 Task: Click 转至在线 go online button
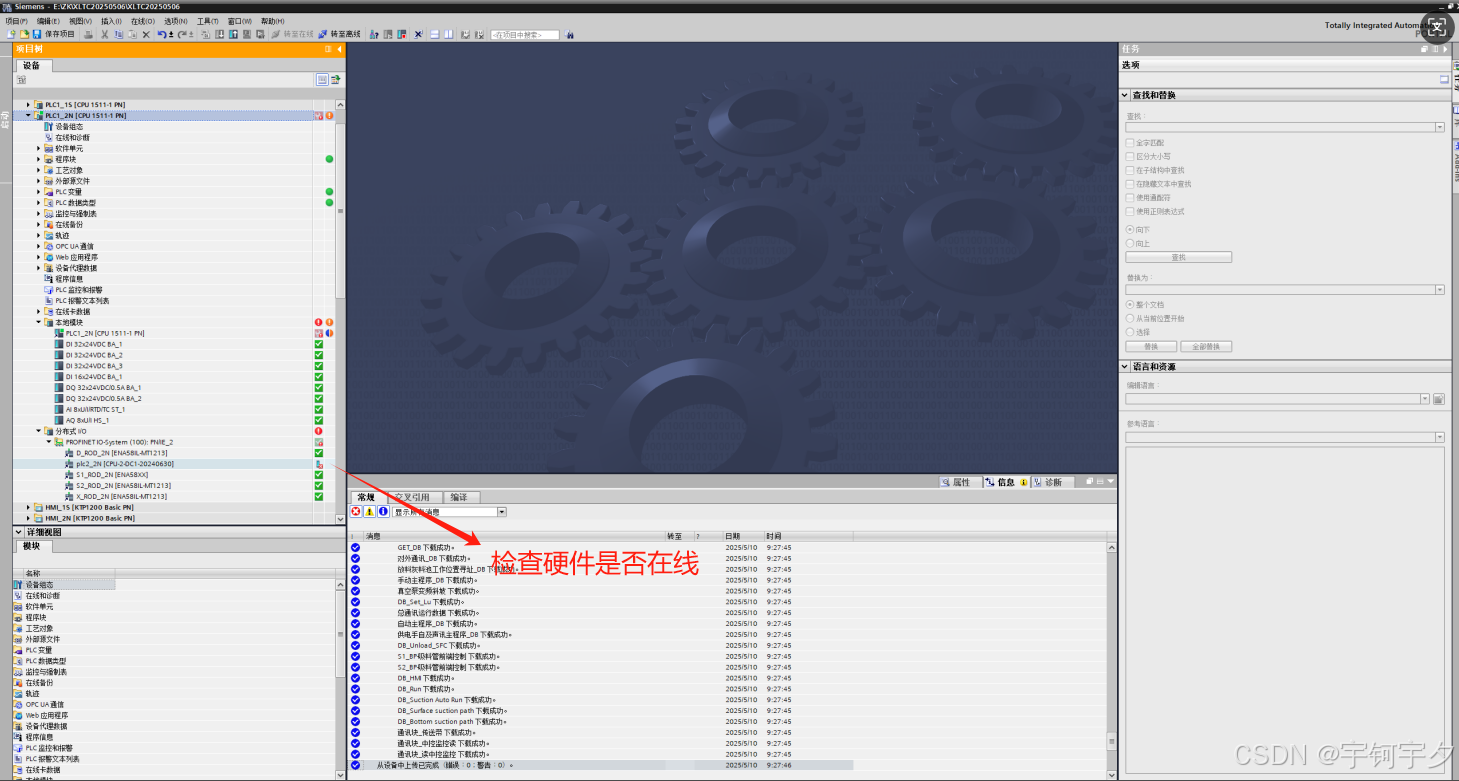click(292, 34)
